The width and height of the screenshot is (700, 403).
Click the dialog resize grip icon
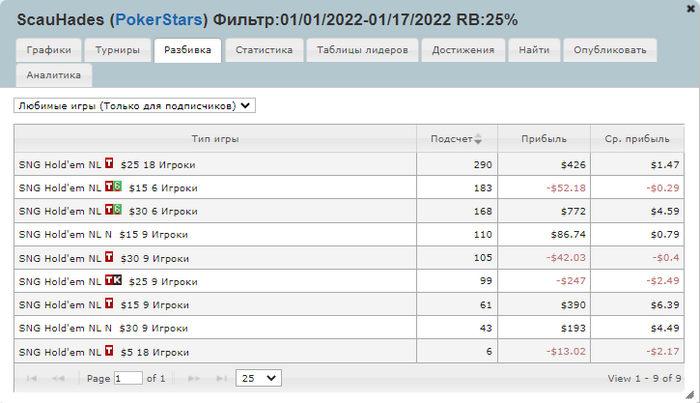[x=690, y=395]
